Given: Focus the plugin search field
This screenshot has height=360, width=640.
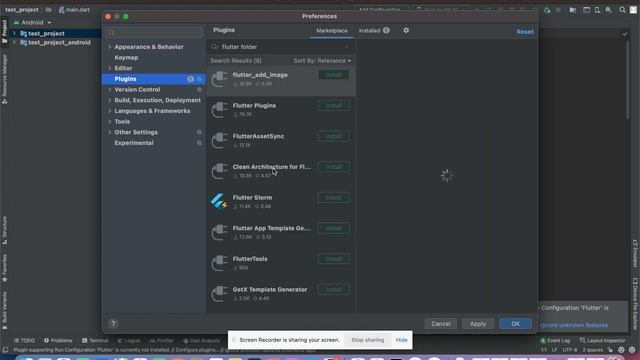Looking at the screenshot, I should [282, 47].
